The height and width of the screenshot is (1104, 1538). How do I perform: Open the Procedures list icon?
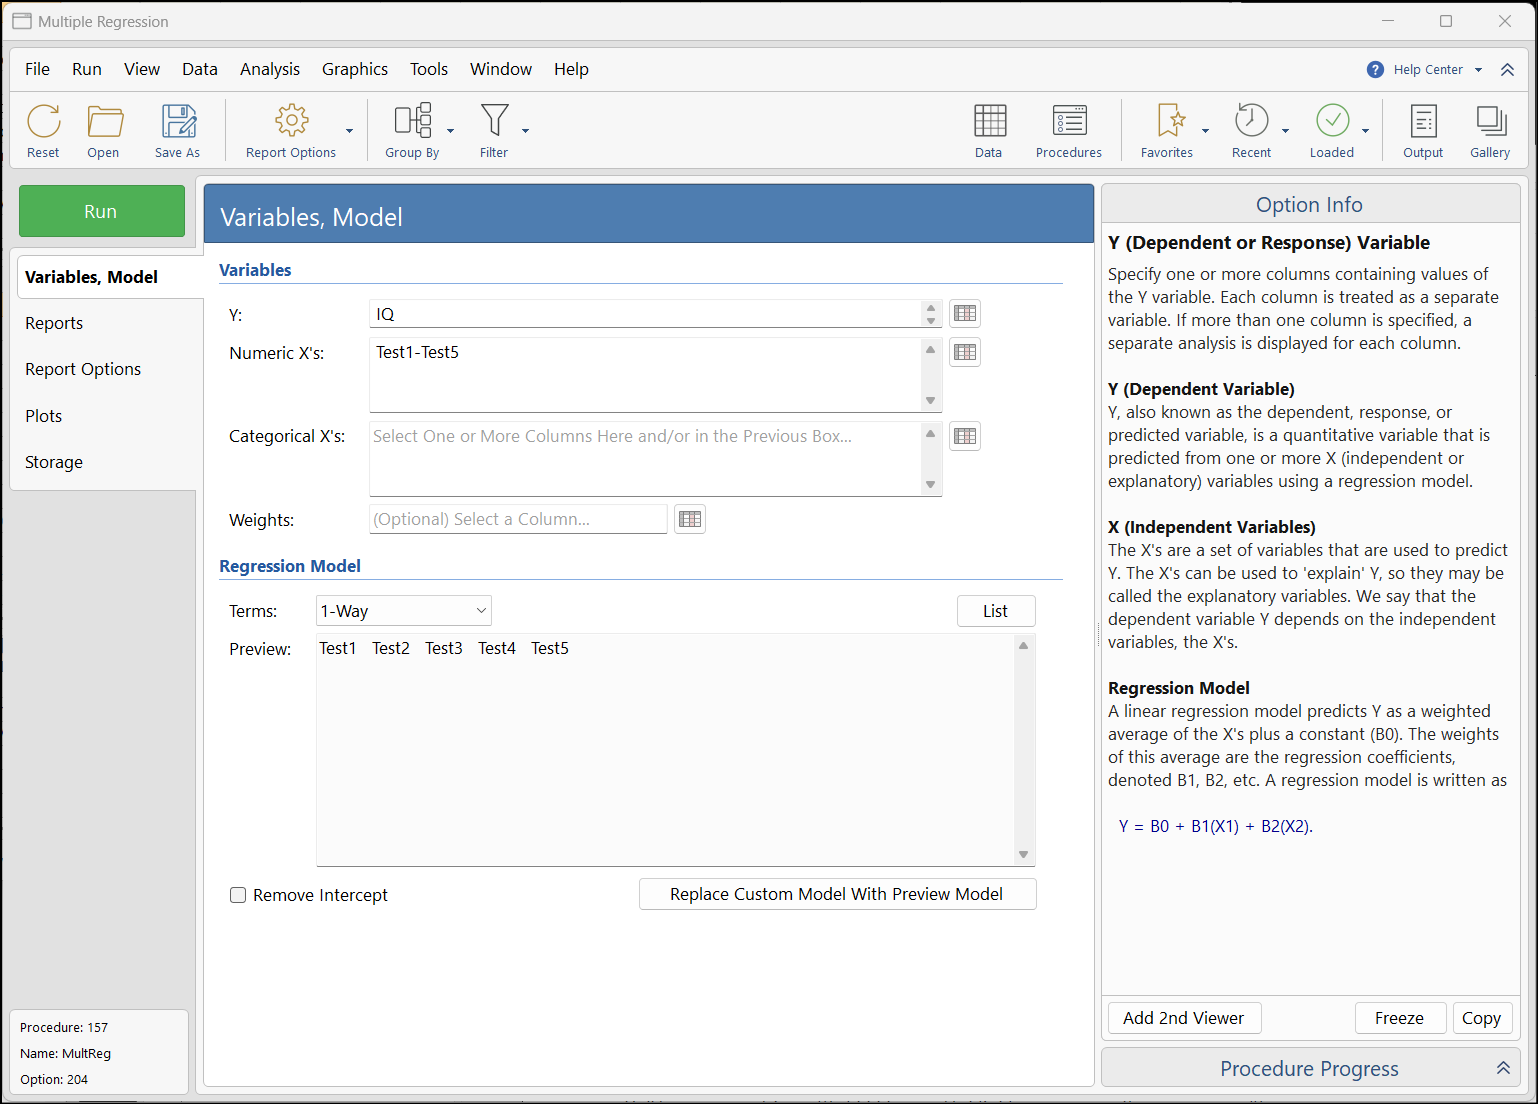pyautogui.click(x=1069, y=122)
